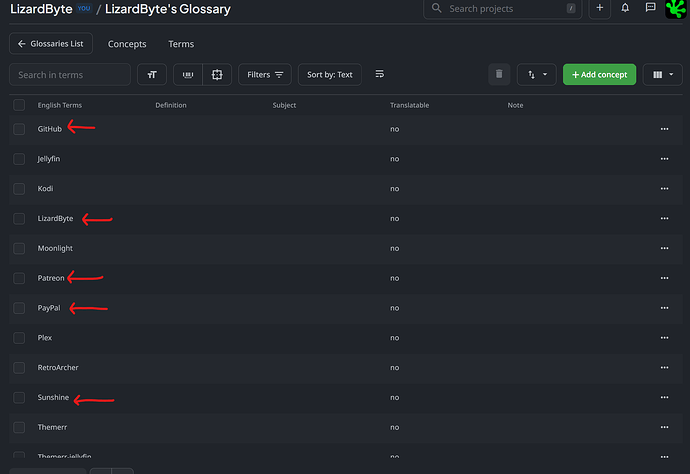
Task: Select all terms with header checkbox
Action: point(19,105)
